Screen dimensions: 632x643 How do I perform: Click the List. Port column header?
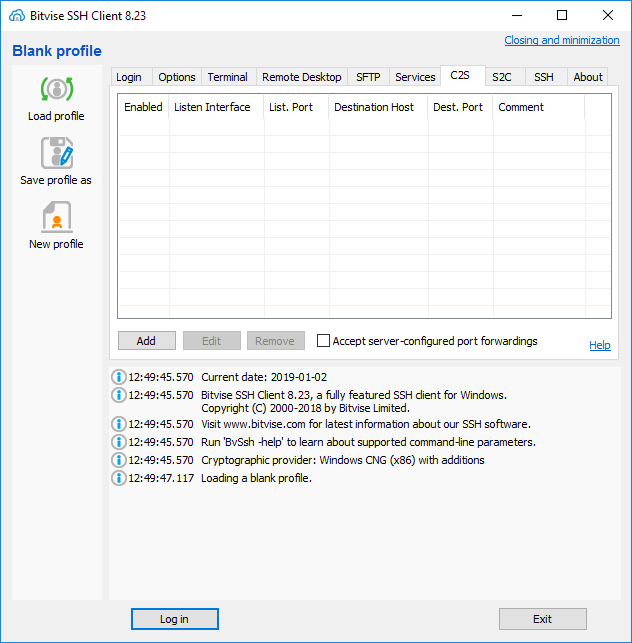(x=296, y=107)
